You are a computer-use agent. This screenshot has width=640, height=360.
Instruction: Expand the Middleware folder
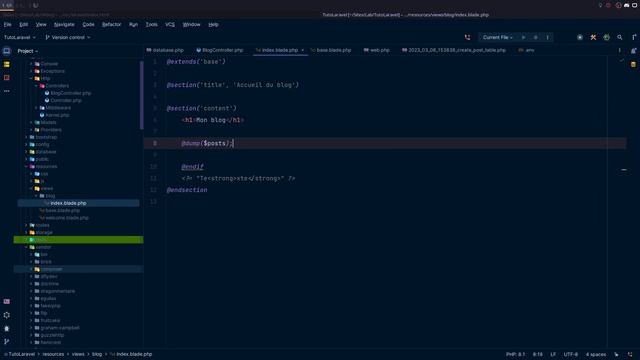point(36,108)
